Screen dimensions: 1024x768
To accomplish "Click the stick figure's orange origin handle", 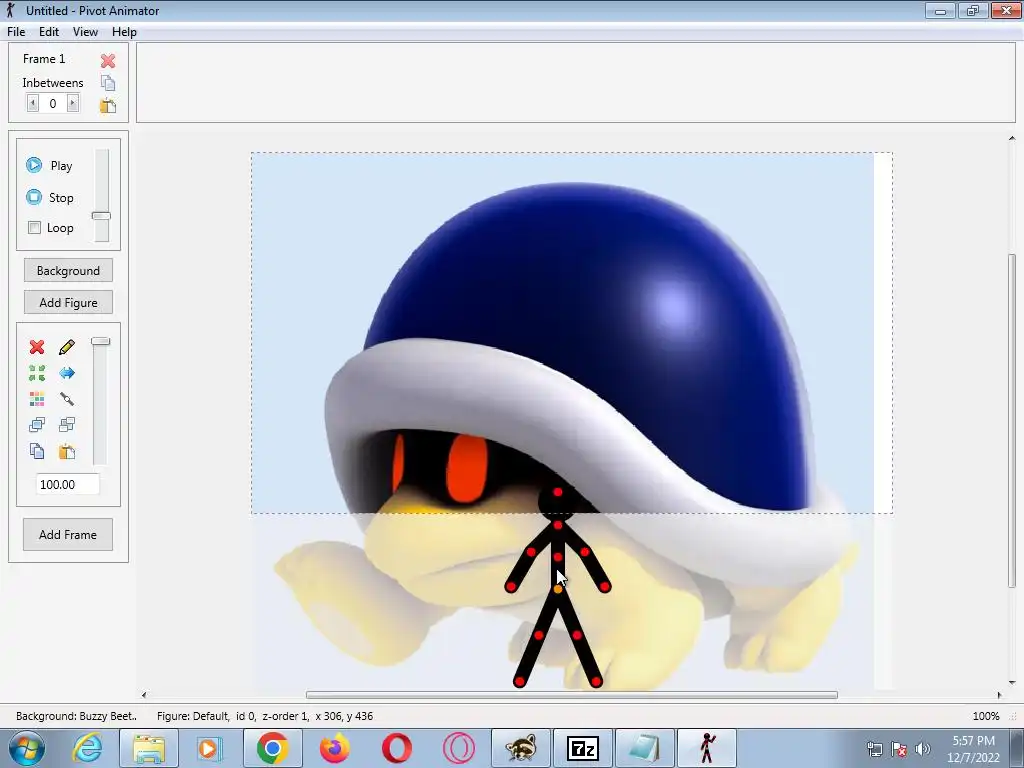I will [x=558, y=589].
